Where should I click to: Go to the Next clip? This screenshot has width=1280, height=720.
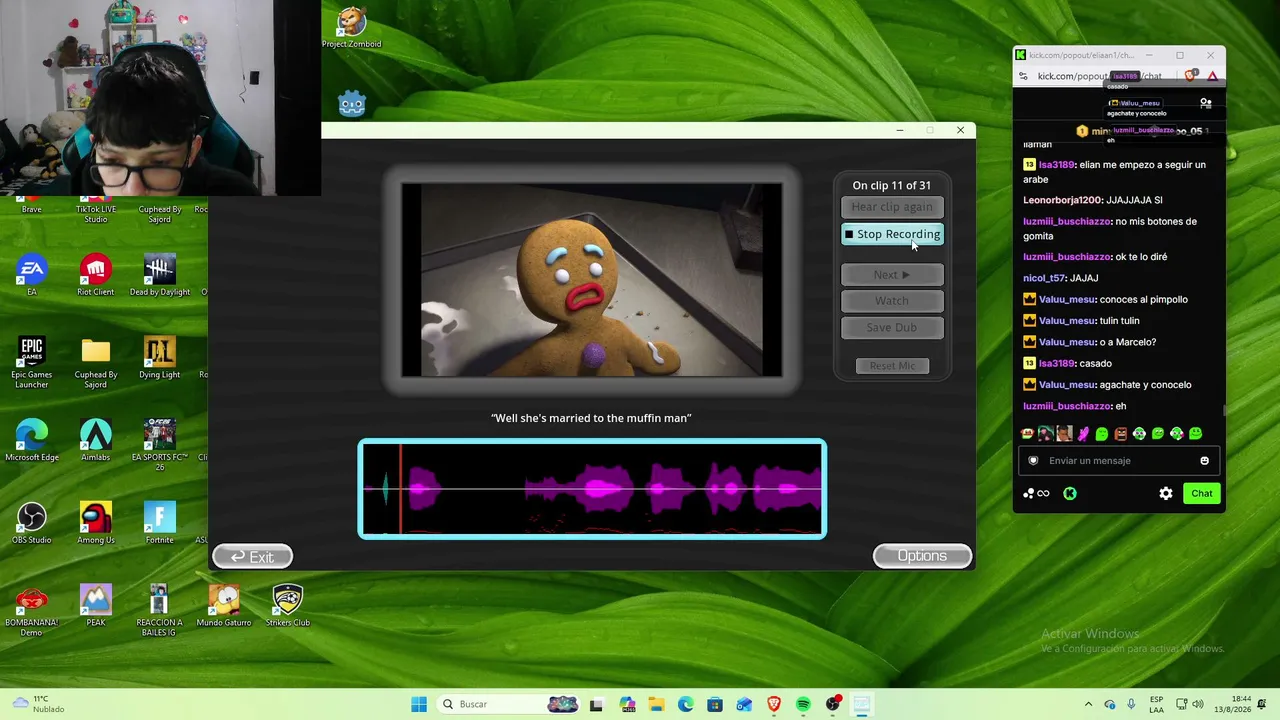[892, 274]
